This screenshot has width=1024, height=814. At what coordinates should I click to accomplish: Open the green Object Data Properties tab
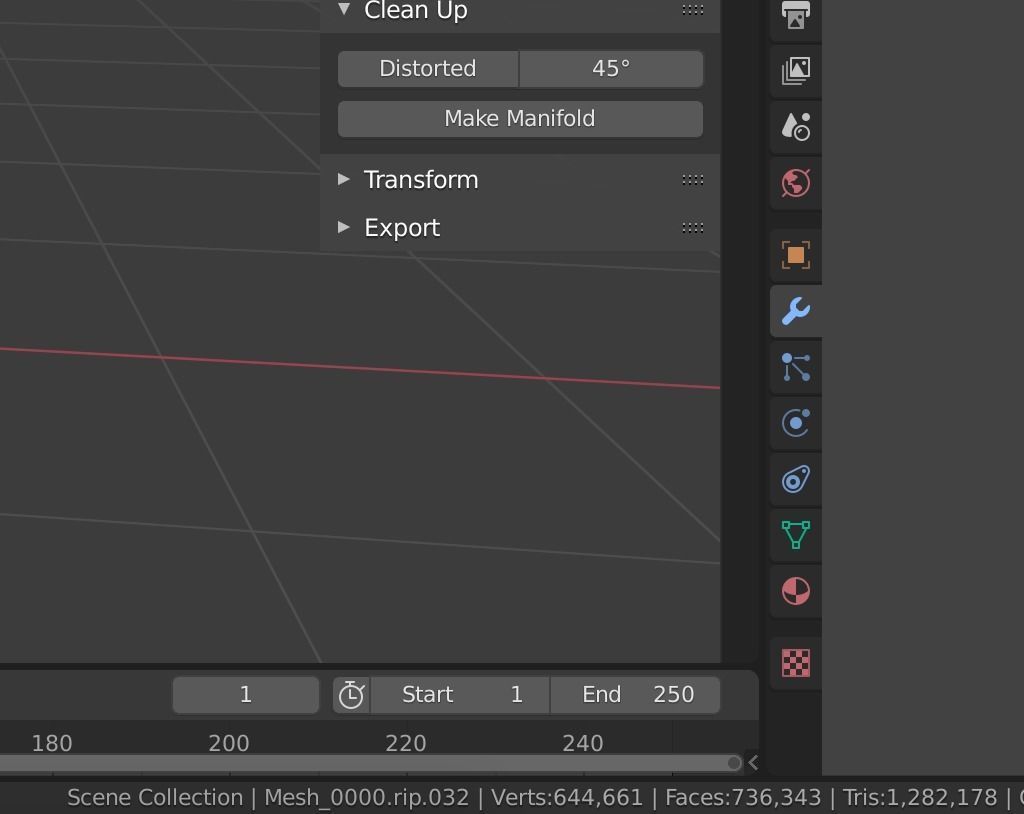pyautogui.click(x=795, y=535)
